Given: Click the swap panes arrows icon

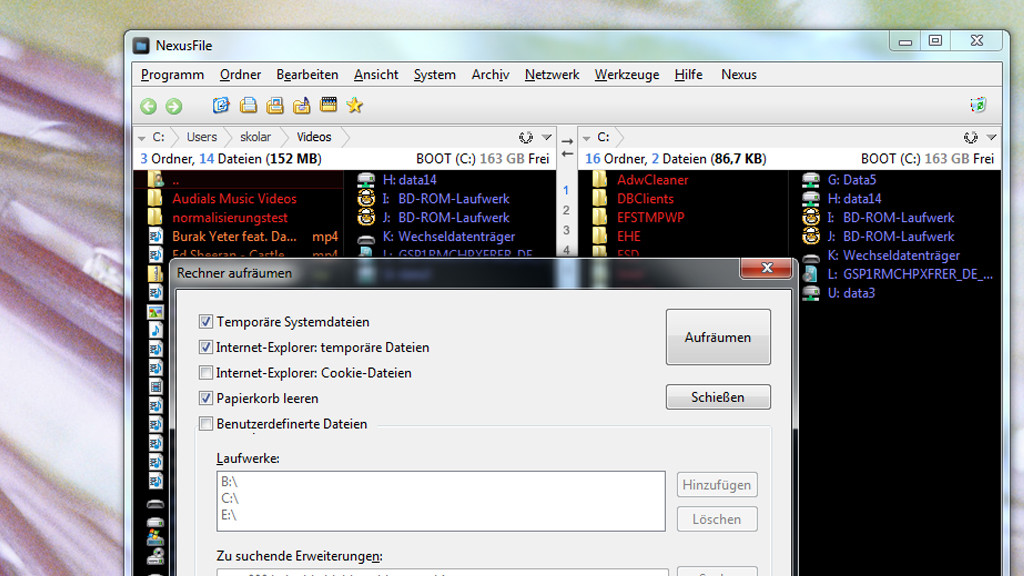Looking at the screenshot, I should [x=567, y=147].
